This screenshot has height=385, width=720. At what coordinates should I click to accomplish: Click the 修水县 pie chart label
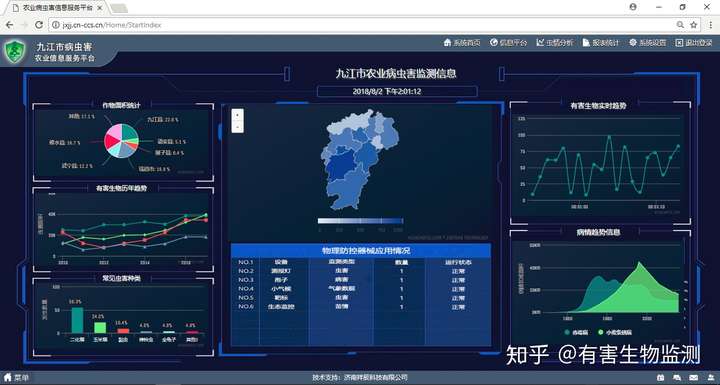pyautogui.click(x=65, y=143)
